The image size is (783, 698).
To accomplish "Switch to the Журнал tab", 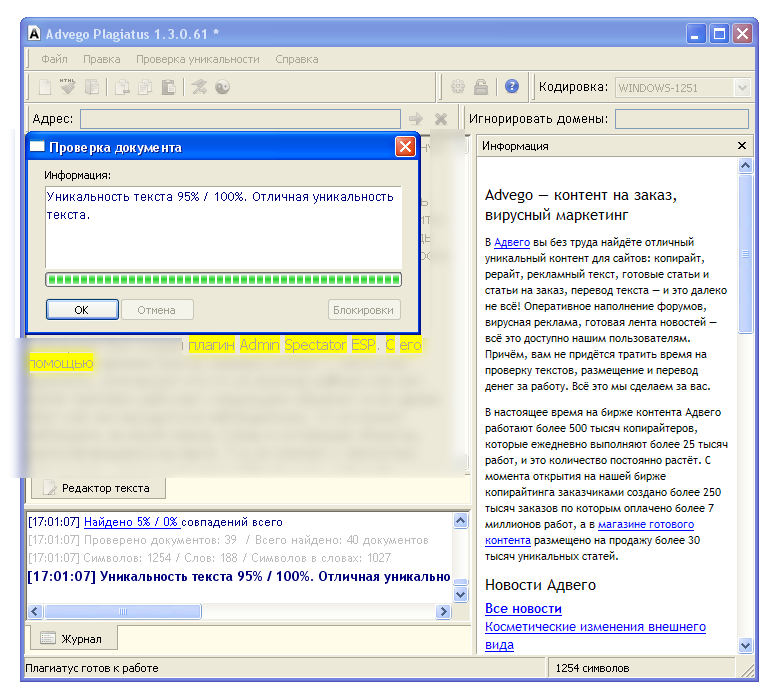I will pyautogui.click(x=73, y=639).
